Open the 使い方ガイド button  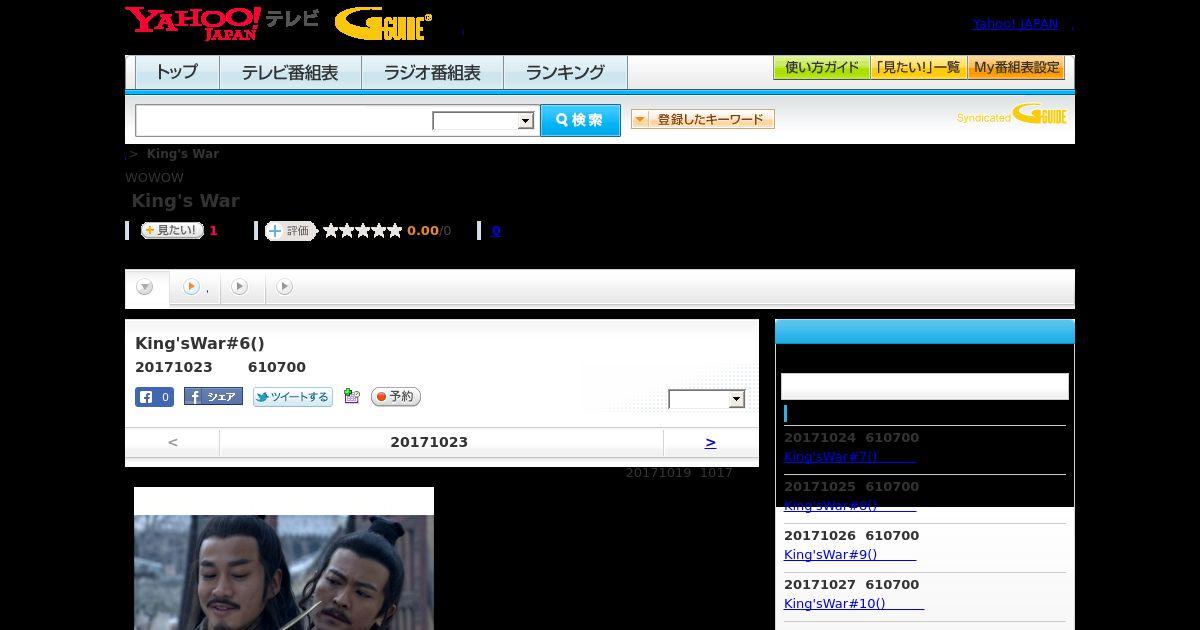click(821, 68)
